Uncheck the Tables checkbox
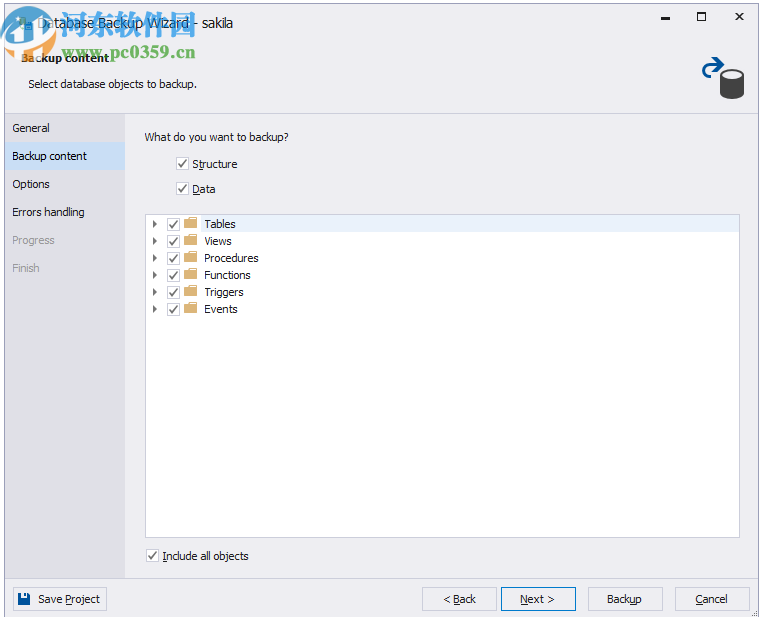Screen dimensions: 760x617 pyautogui.click(x=173, y=224)
